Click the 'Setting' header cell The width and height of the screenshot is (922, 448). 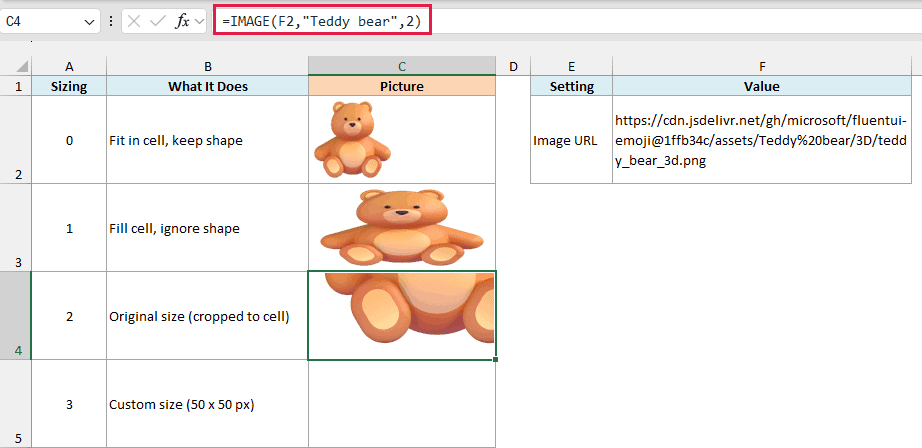[572, 86]
